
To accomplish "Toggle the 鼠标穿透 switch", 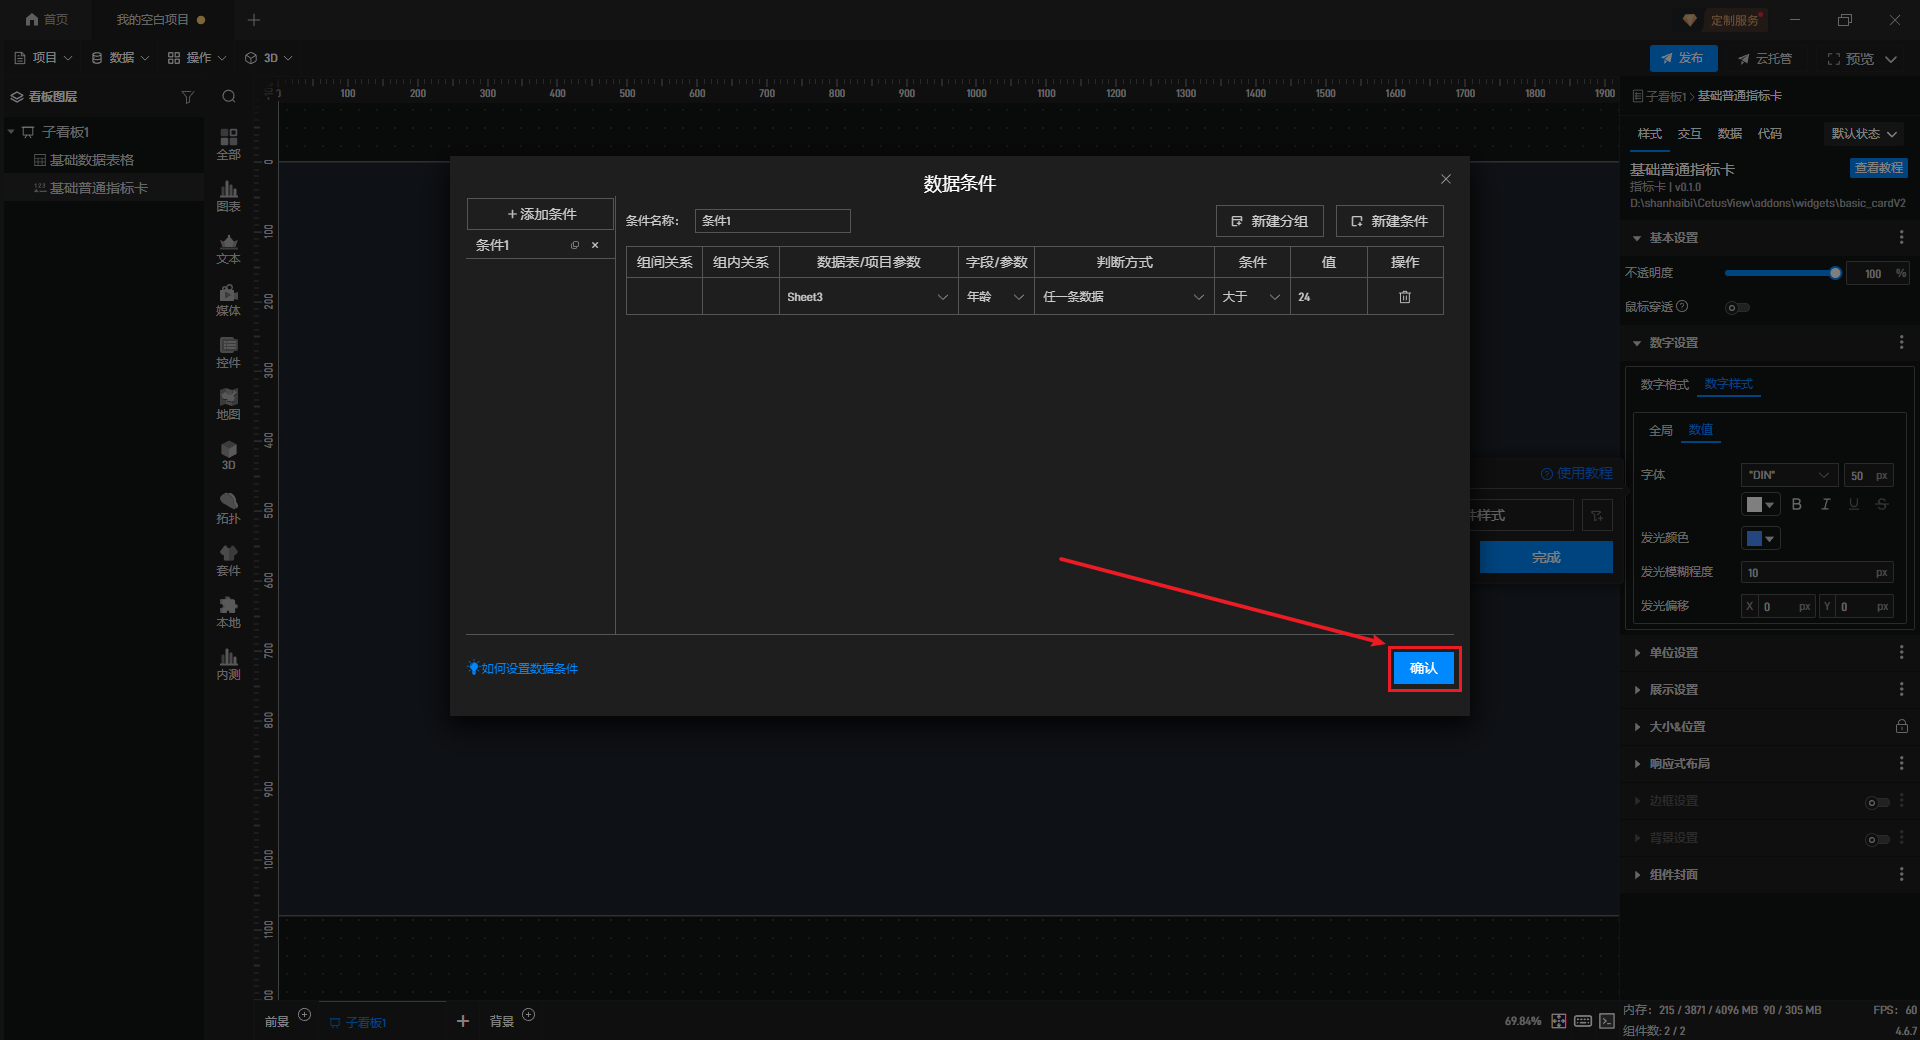I will coord(1738,307).
